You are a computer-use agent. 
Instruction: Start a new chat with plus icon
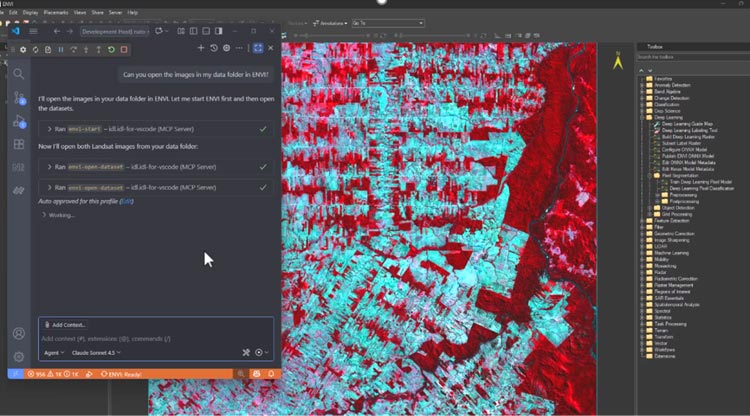[201, 47]
